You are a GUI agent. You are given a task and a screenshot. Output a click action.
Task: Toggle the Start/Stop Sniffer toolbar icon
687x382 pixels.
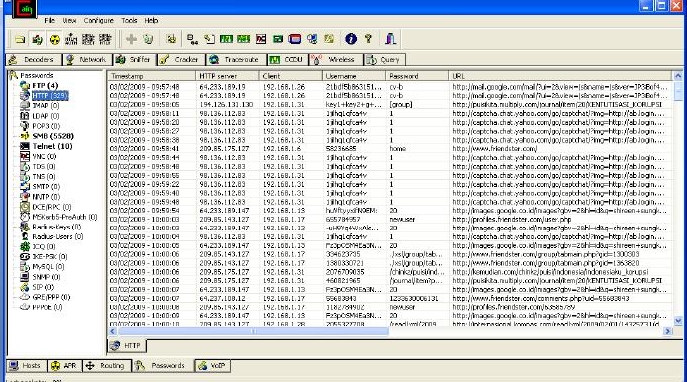click(37, 39)
